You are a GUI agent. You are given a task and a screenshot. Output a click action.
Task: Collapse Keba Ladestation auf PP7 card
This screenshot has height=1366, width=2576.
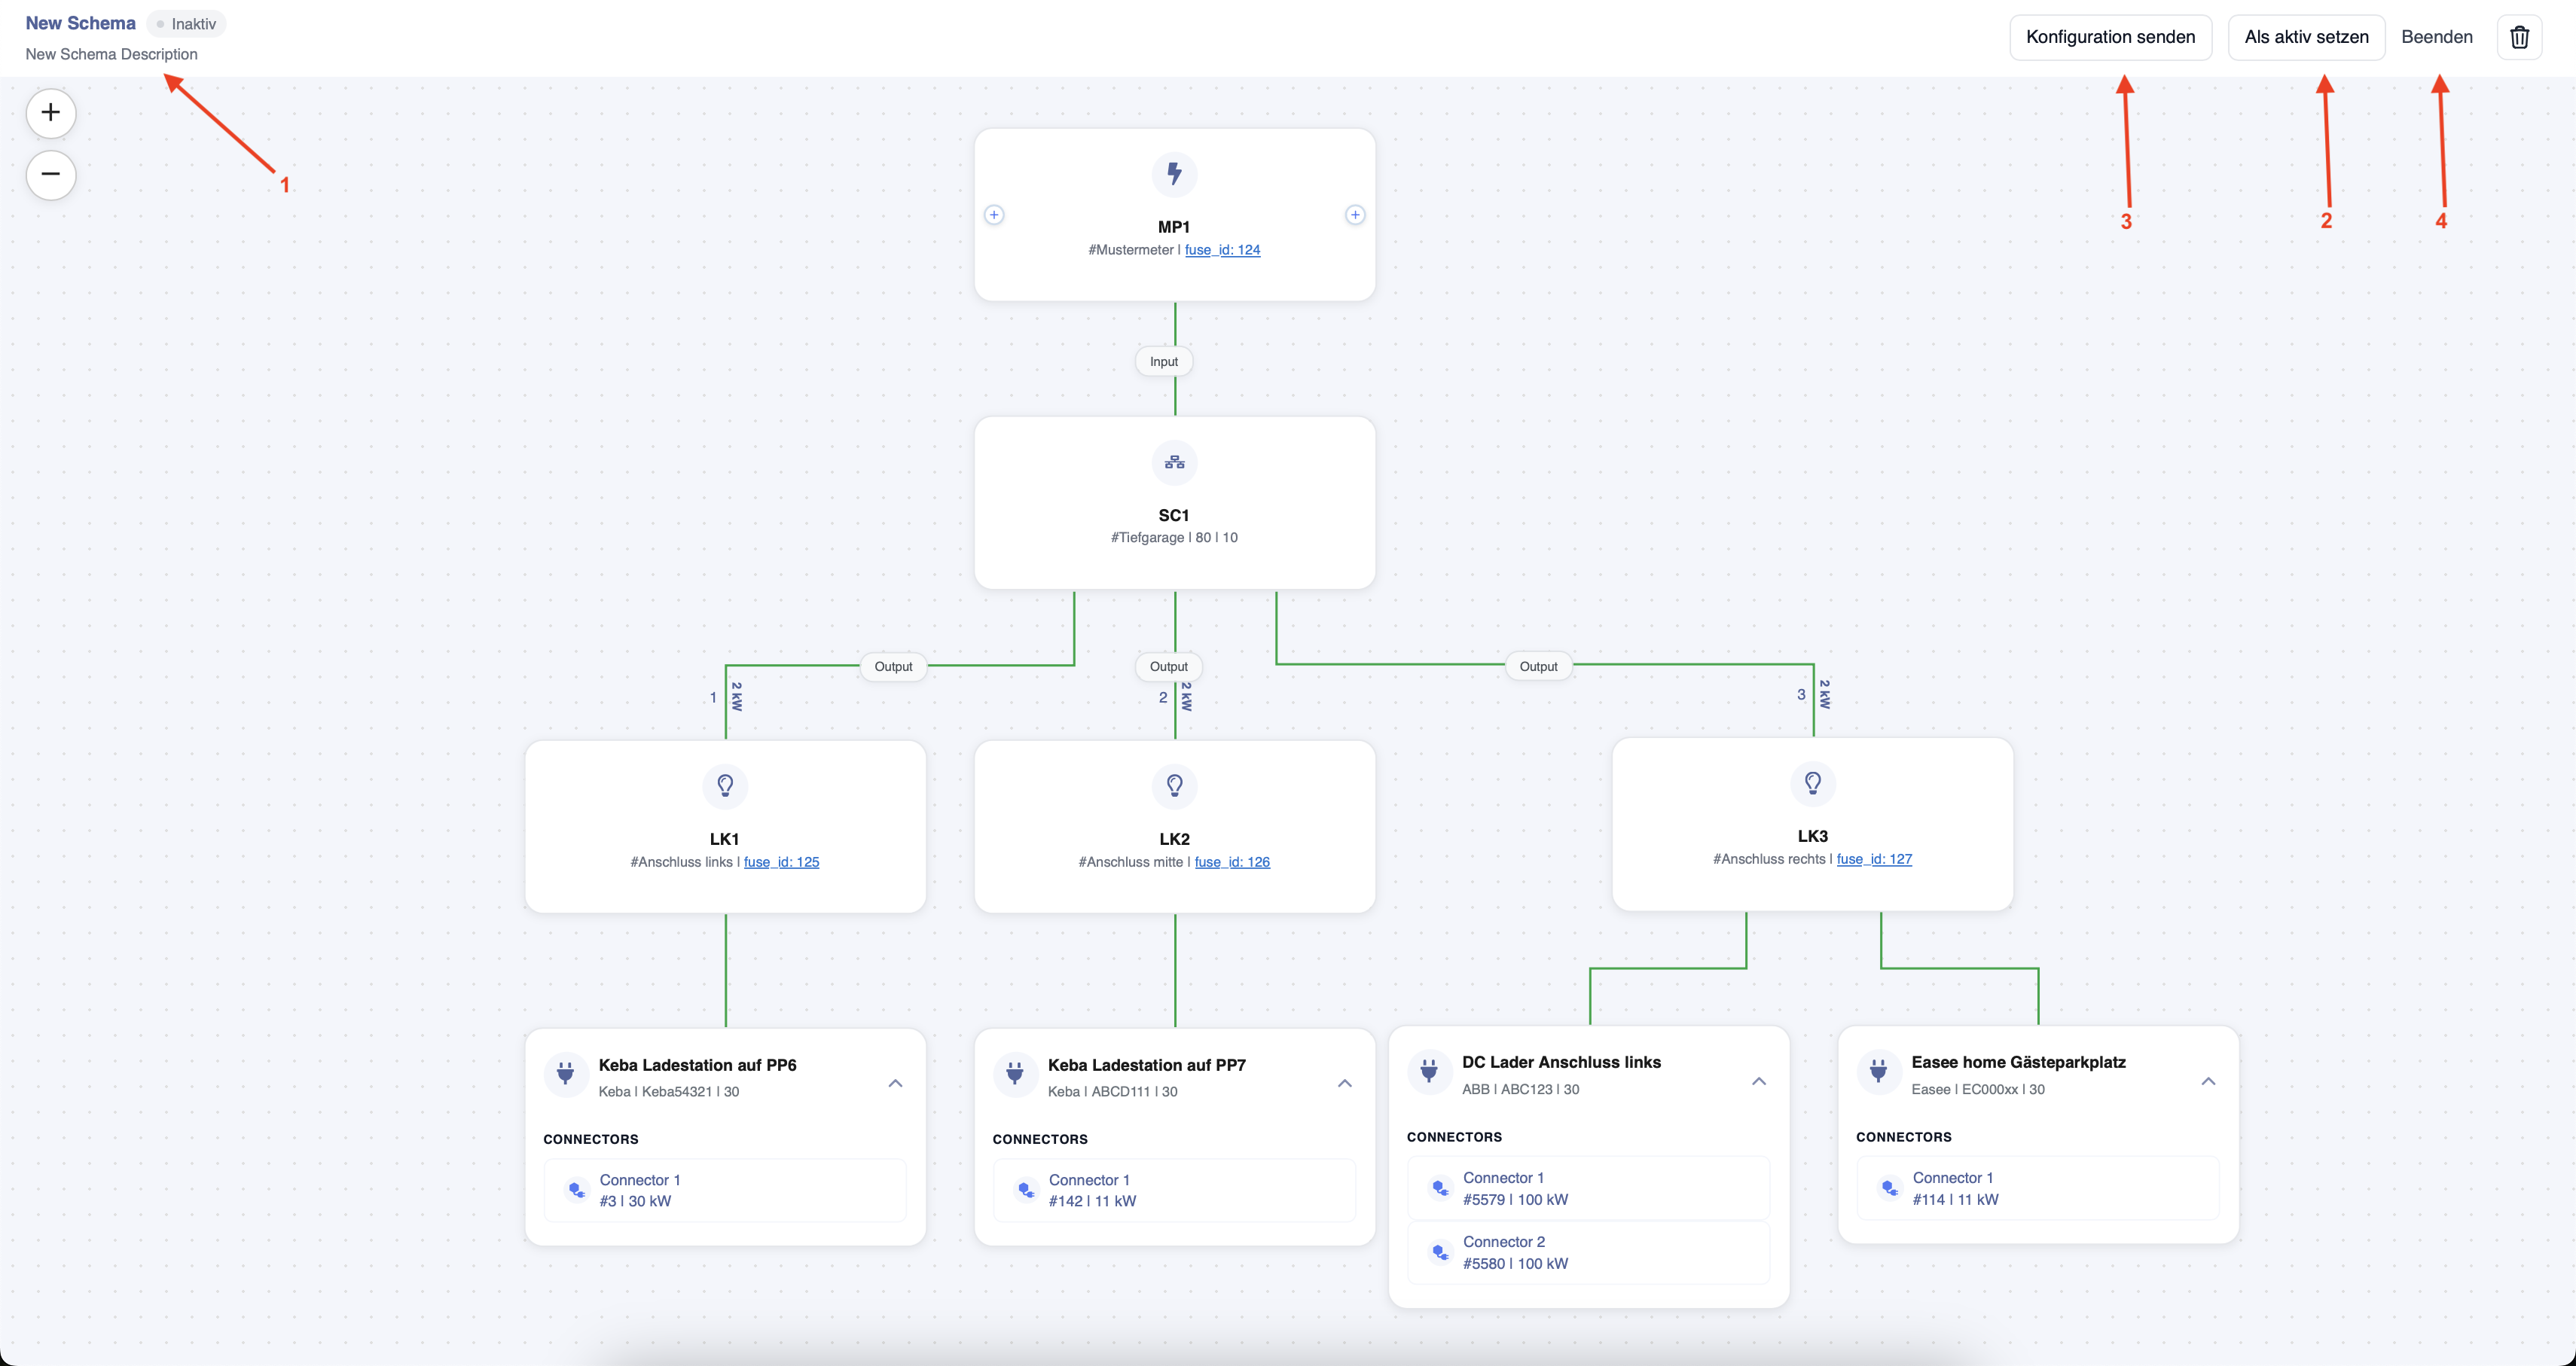tap(1345, 1083)
